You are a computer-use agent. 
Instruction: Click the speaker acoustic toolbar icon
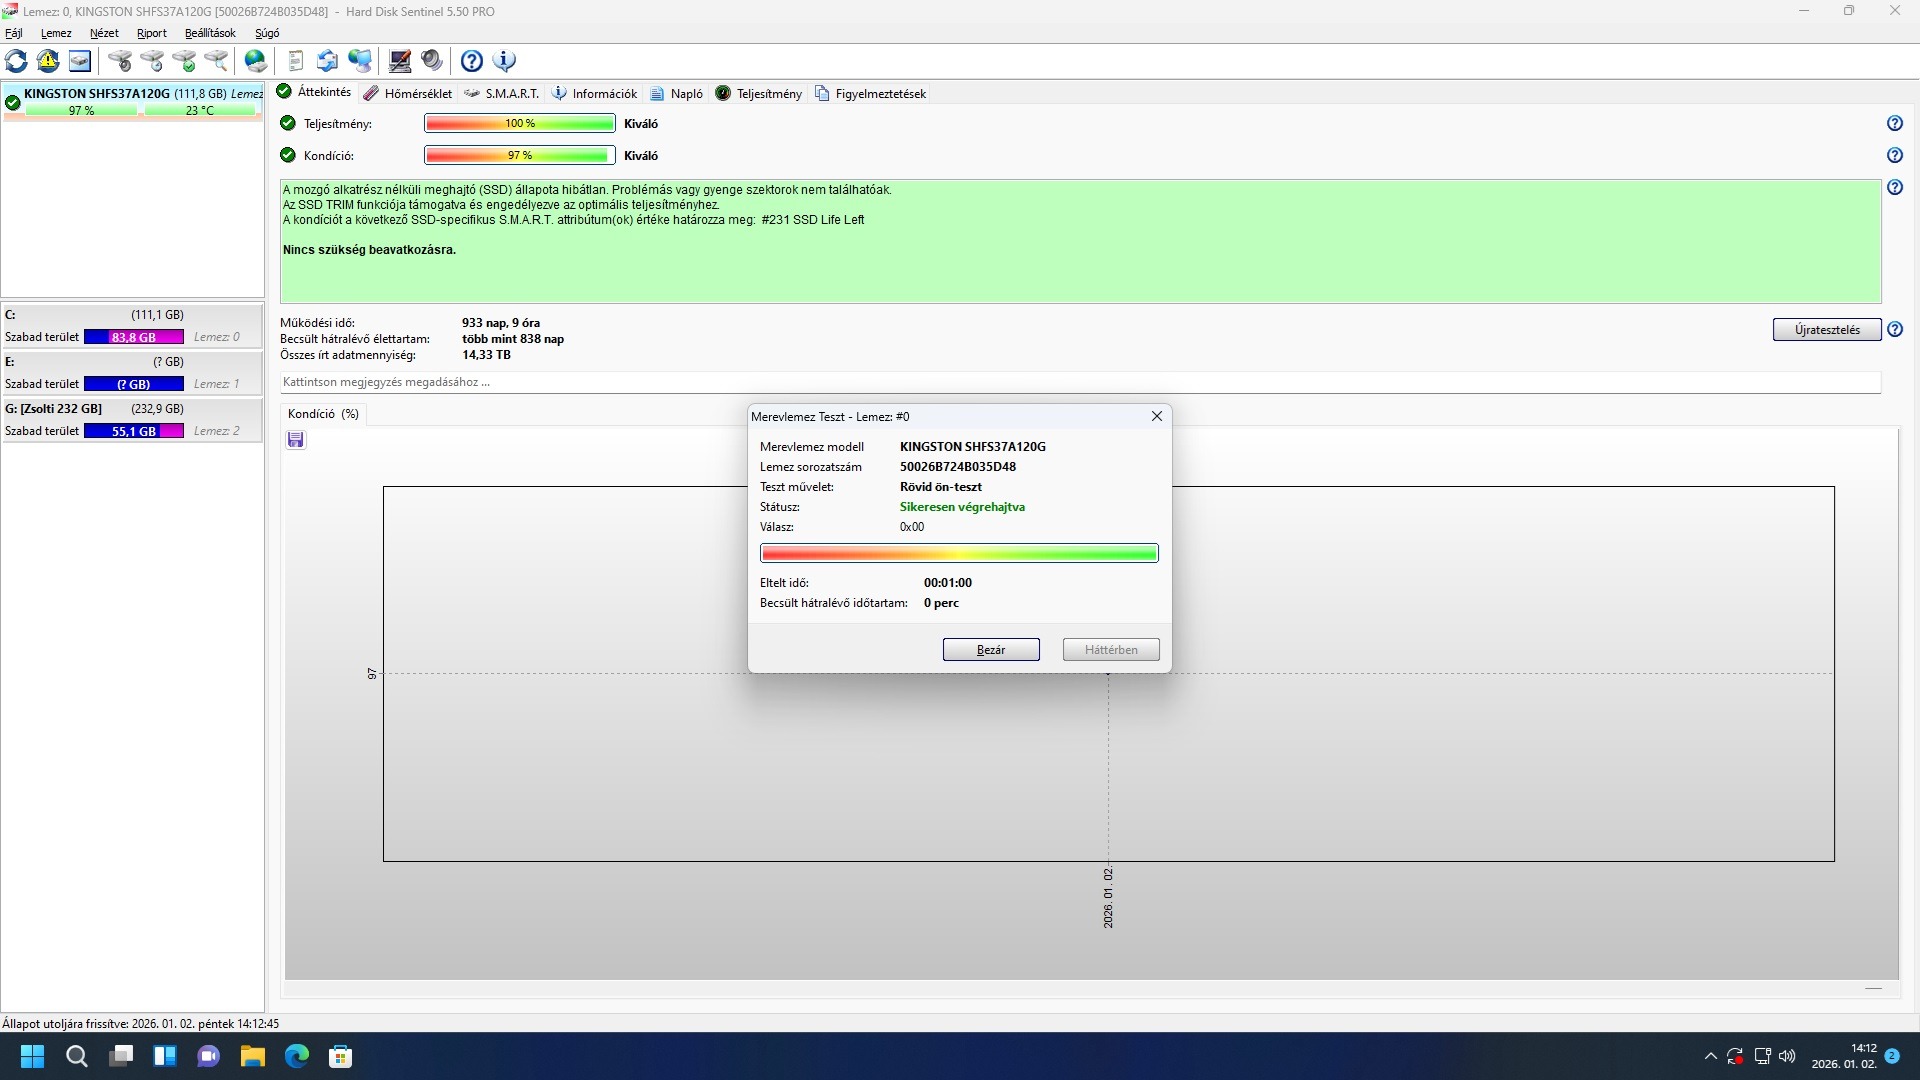(432, 61)
